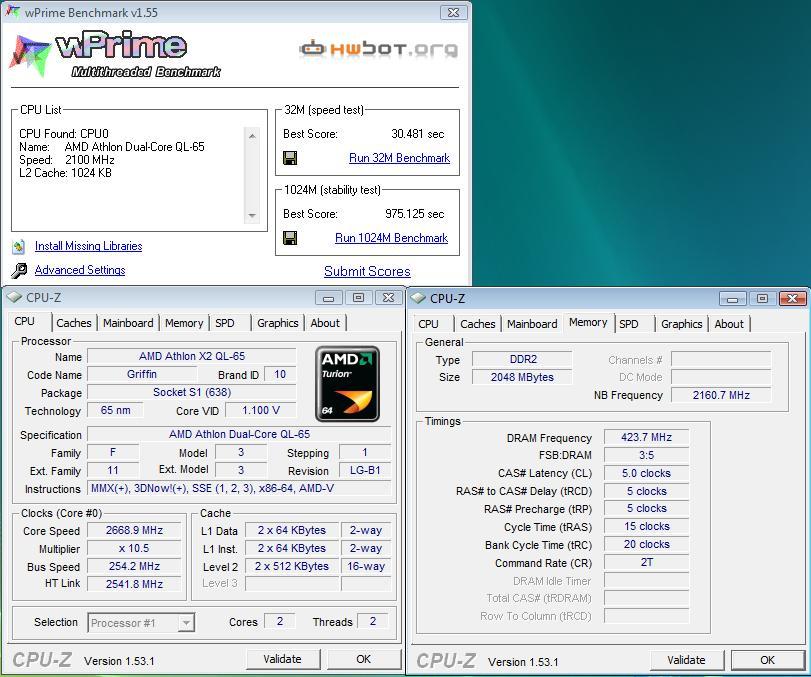Click the memory Type value DDR2
811x677 pixels.
click(x=522, y=359)
